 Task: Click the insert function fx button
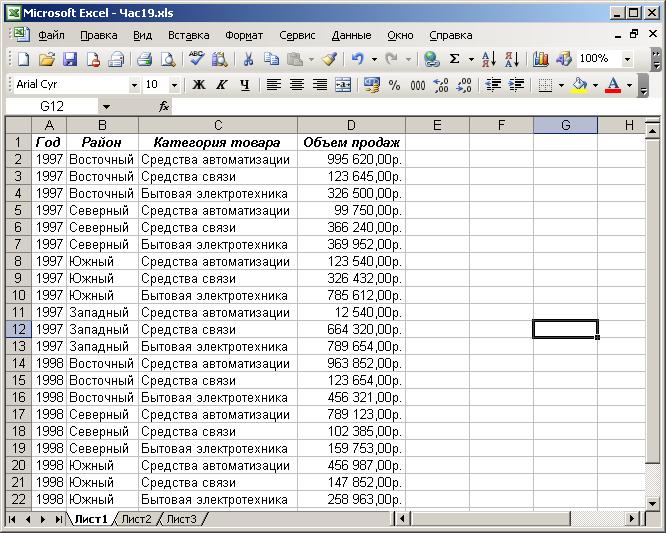164,106
